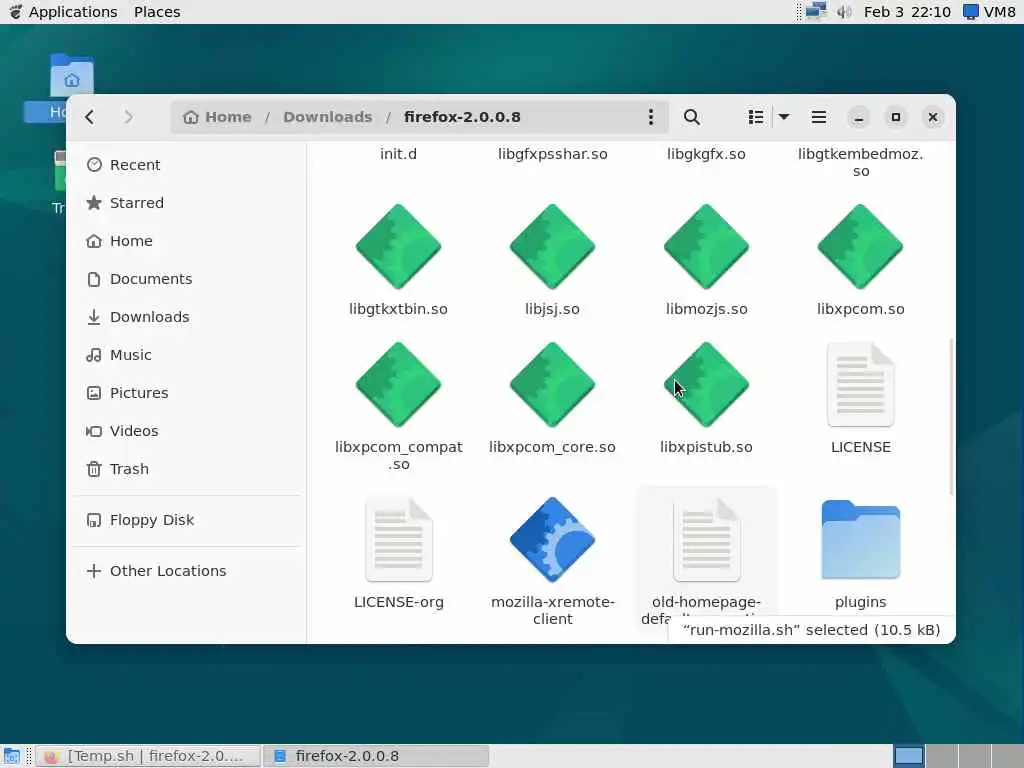Click the libgfxpsshar.so file name label
Viewport: 1024px width, 768px height.
click(552, 154)
